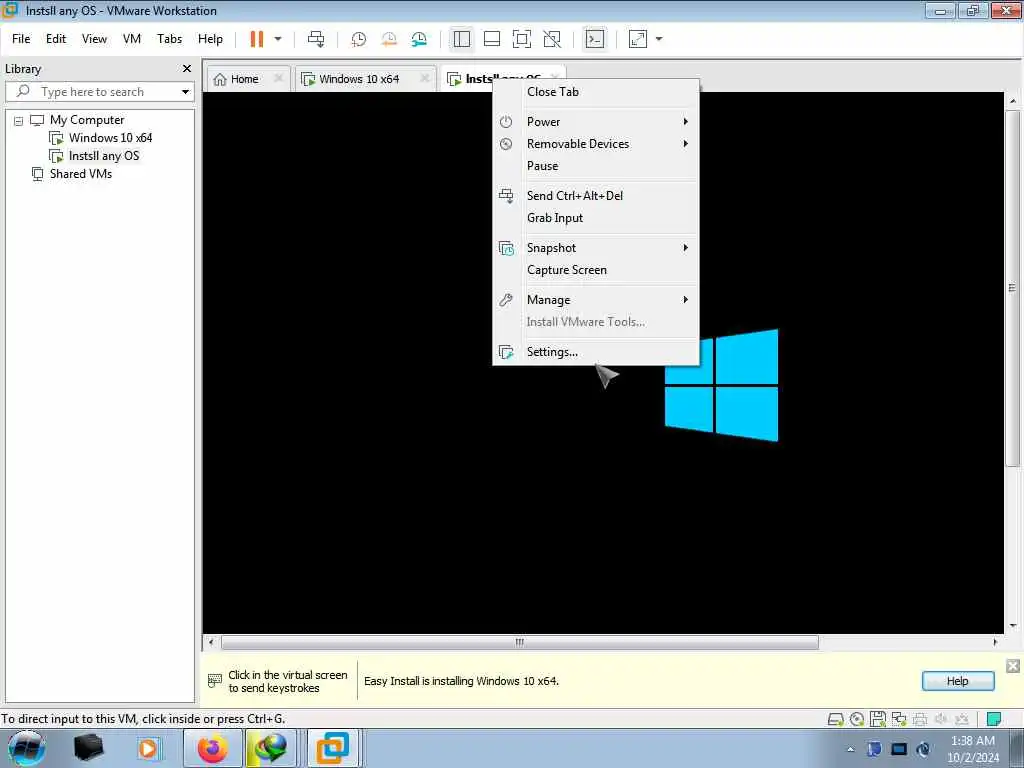This screenshot has height=768, width=1024.
Task: Toggle the console view toolbar icon
Action: [594, 39]
